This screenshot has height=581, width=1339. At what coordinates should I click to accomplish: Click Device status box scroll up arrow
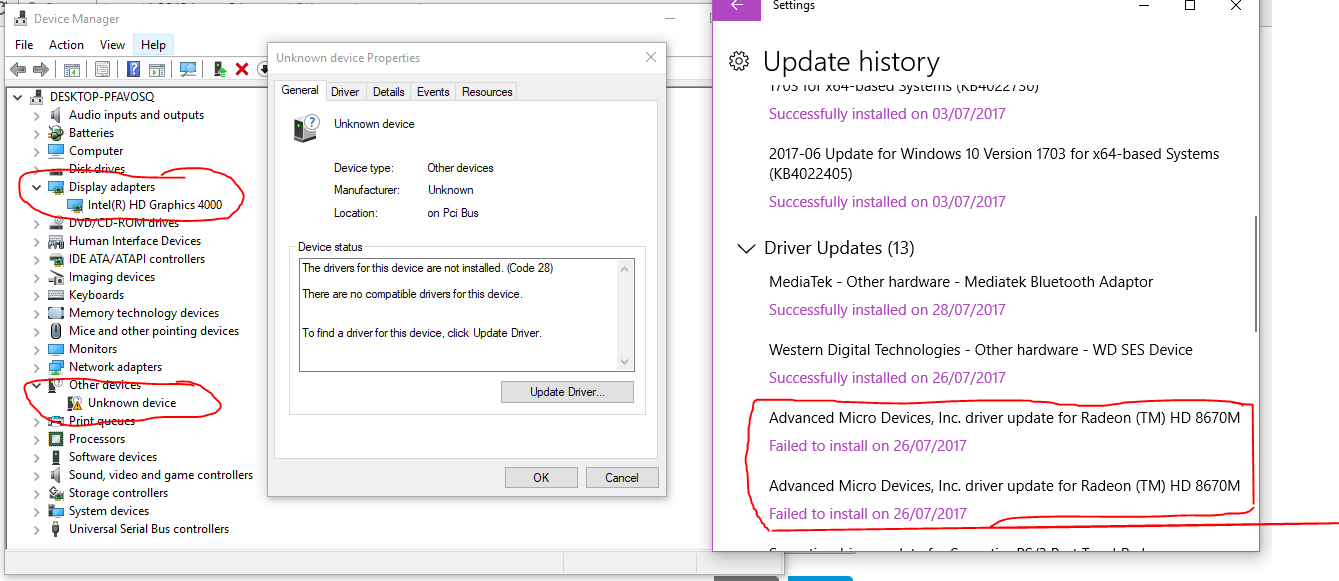[626, 269]
